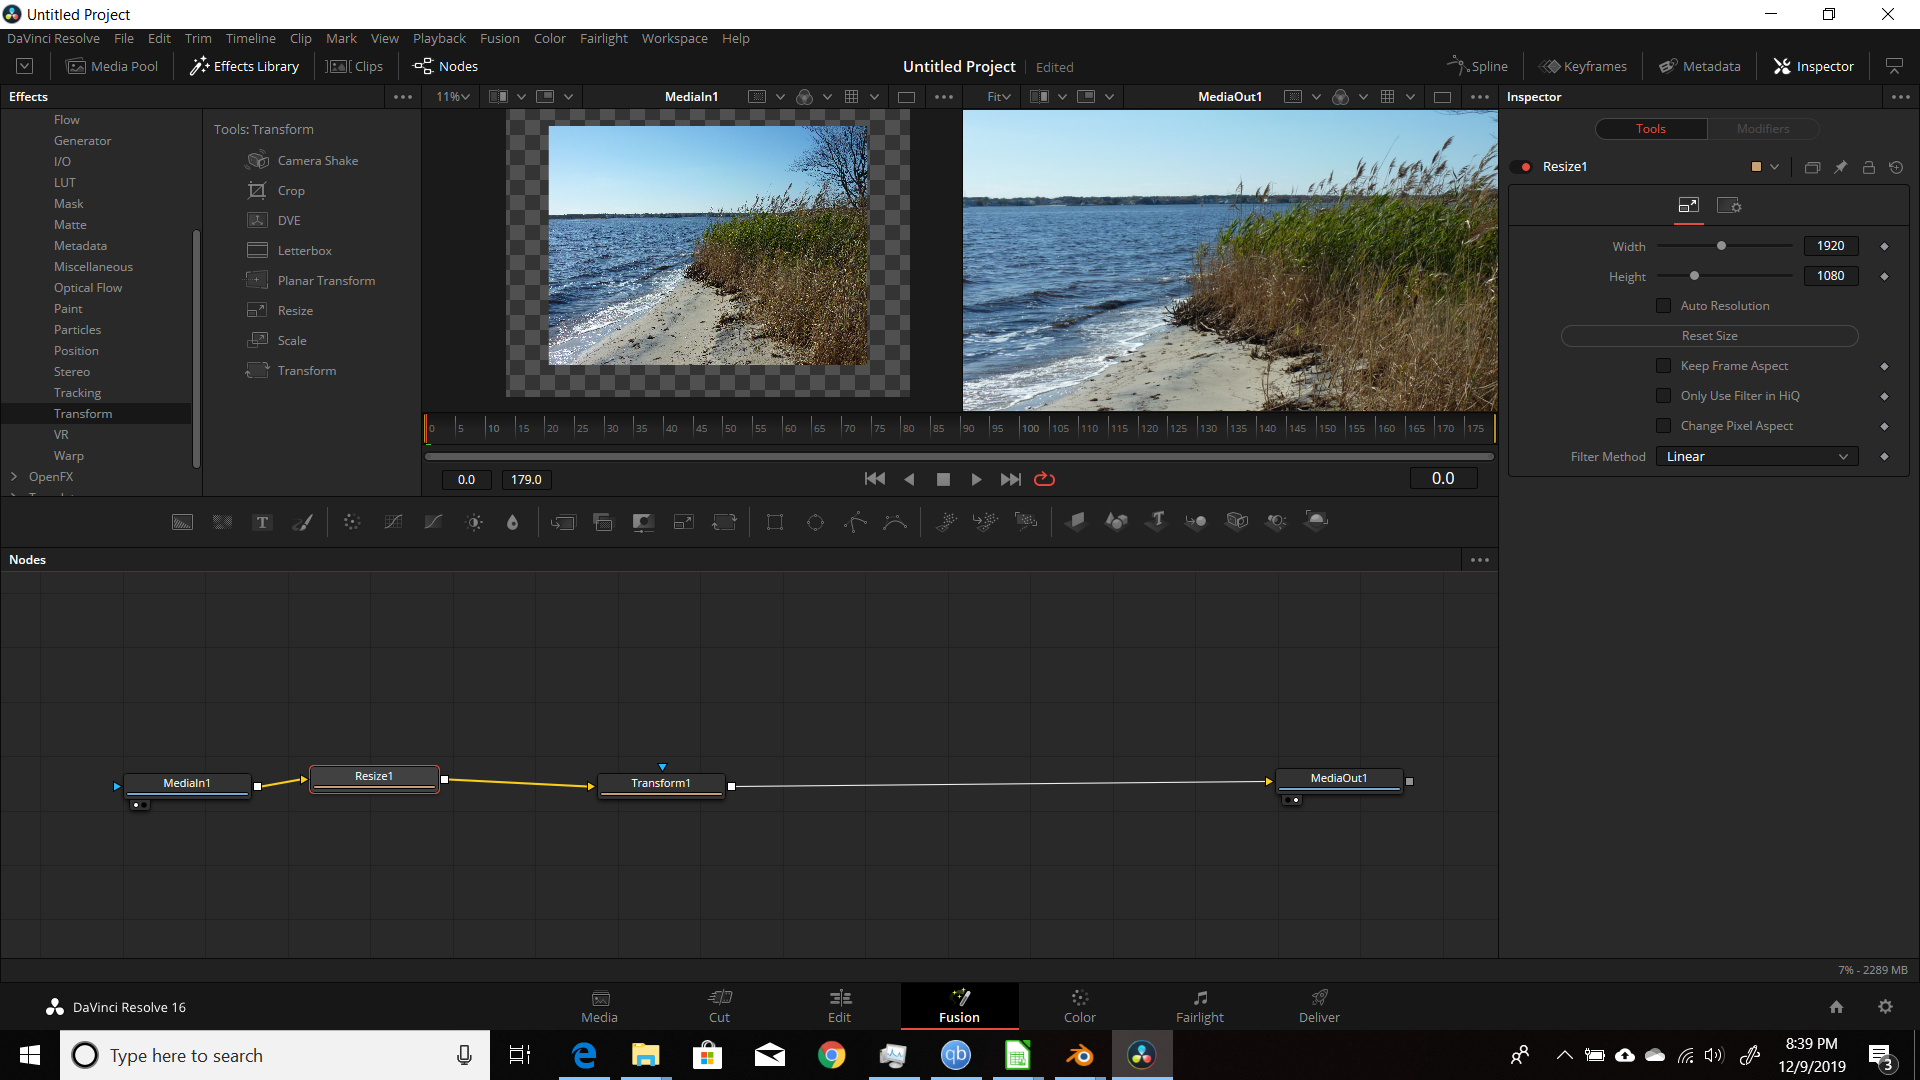Screen dimensions: 1920x1080
Task: Enable Keep Frame Aspect checkbox
Action: [x=1664, y=366]
